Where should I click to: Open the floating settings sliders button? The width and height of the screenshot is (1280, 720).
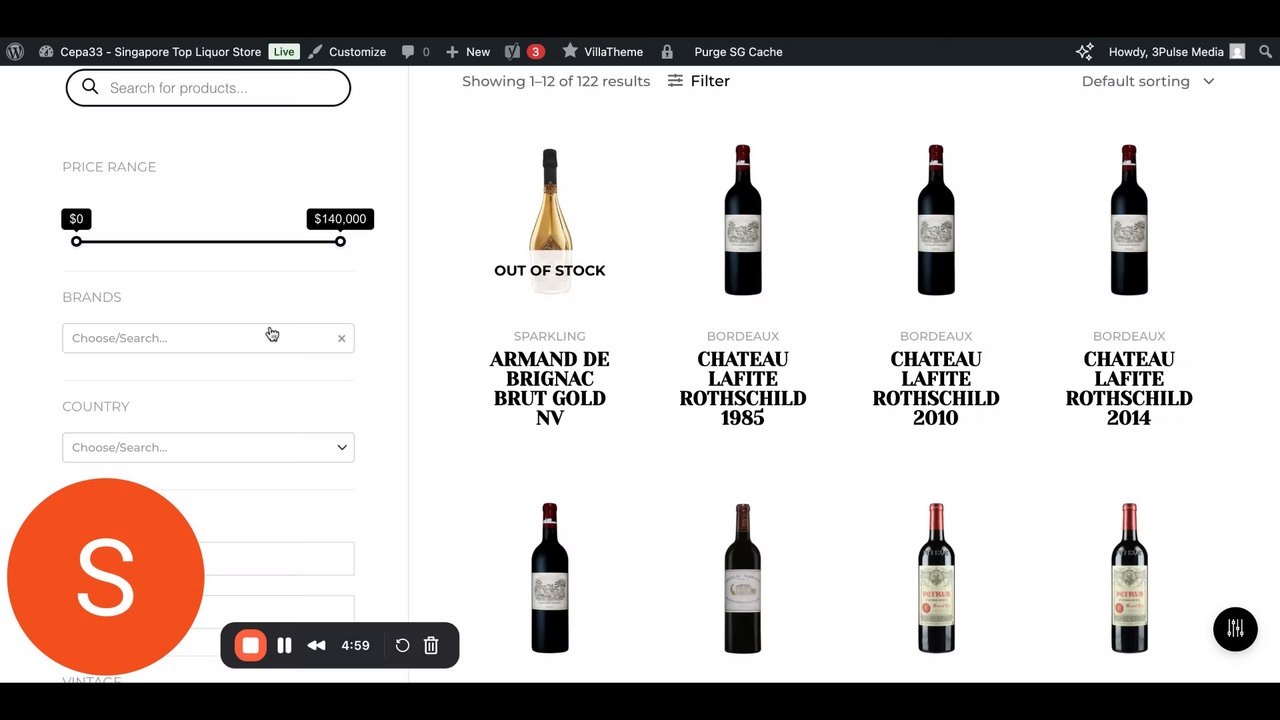point(1235,629)
